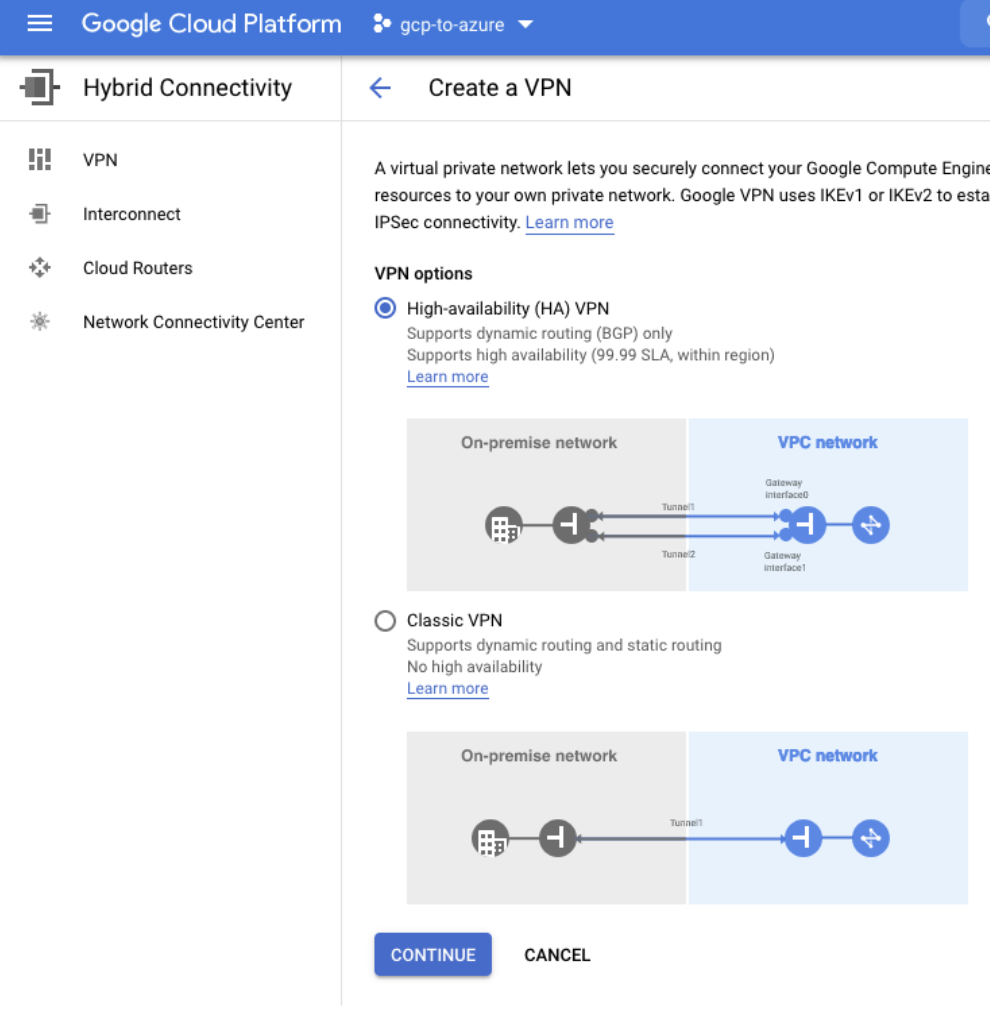
Task: Click the project hexagon icon beside gcp-to-azure
Action: point(381,24)
